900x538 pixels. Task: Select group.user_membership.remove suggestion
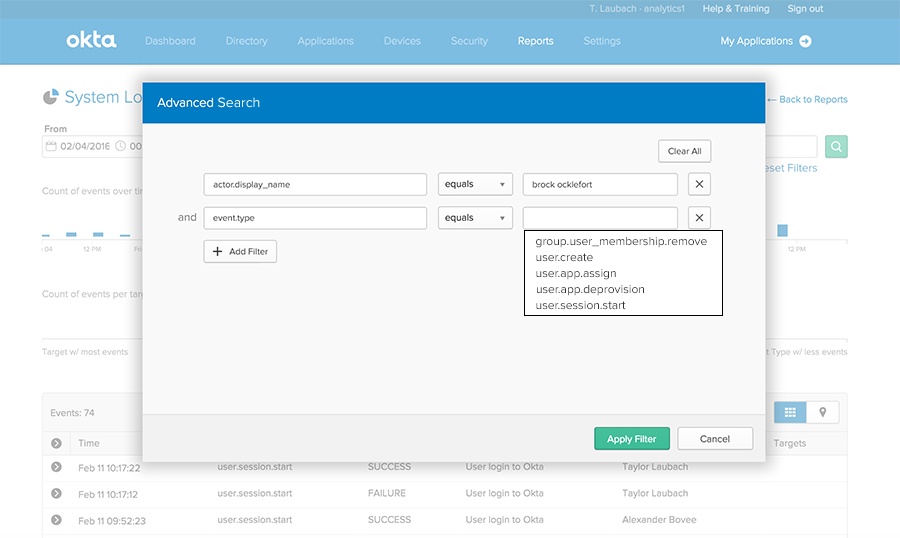[621, 241]
